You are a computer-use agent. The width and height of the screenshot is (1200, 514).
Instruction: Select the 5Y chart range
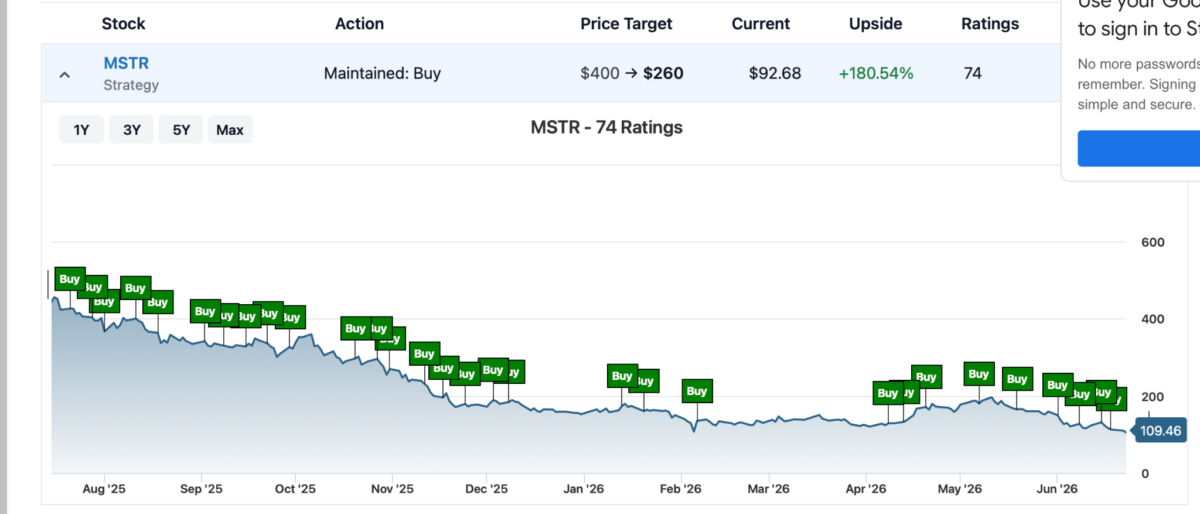pyautogui.click(x=181, y=129)
